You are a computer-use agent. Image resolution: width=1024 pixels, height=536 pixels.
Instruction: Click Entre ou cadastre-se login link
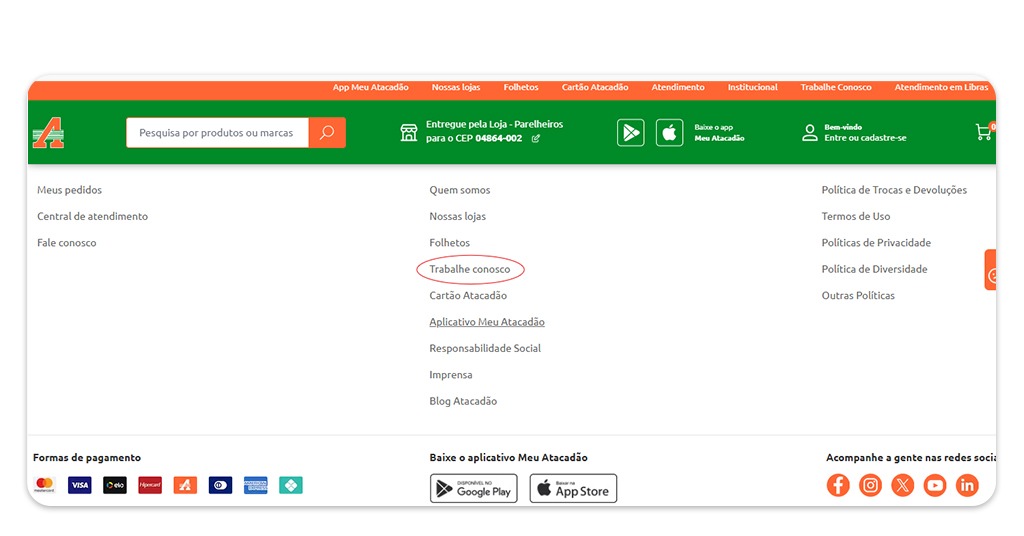point(865,138)
